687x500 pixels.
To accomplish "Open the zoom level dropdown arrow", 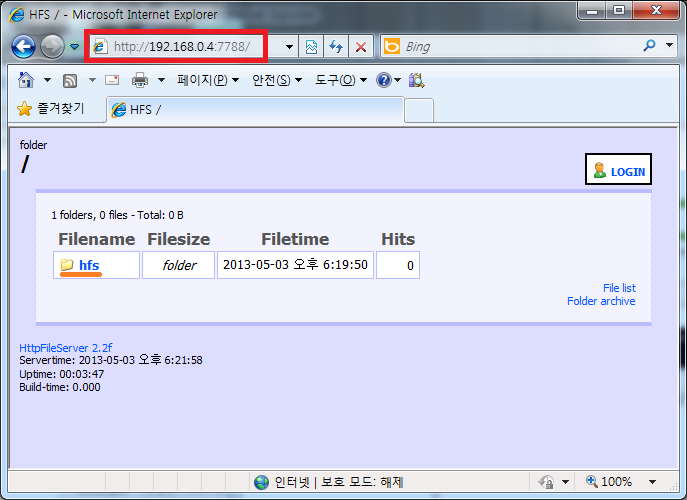I will [652, 482].
